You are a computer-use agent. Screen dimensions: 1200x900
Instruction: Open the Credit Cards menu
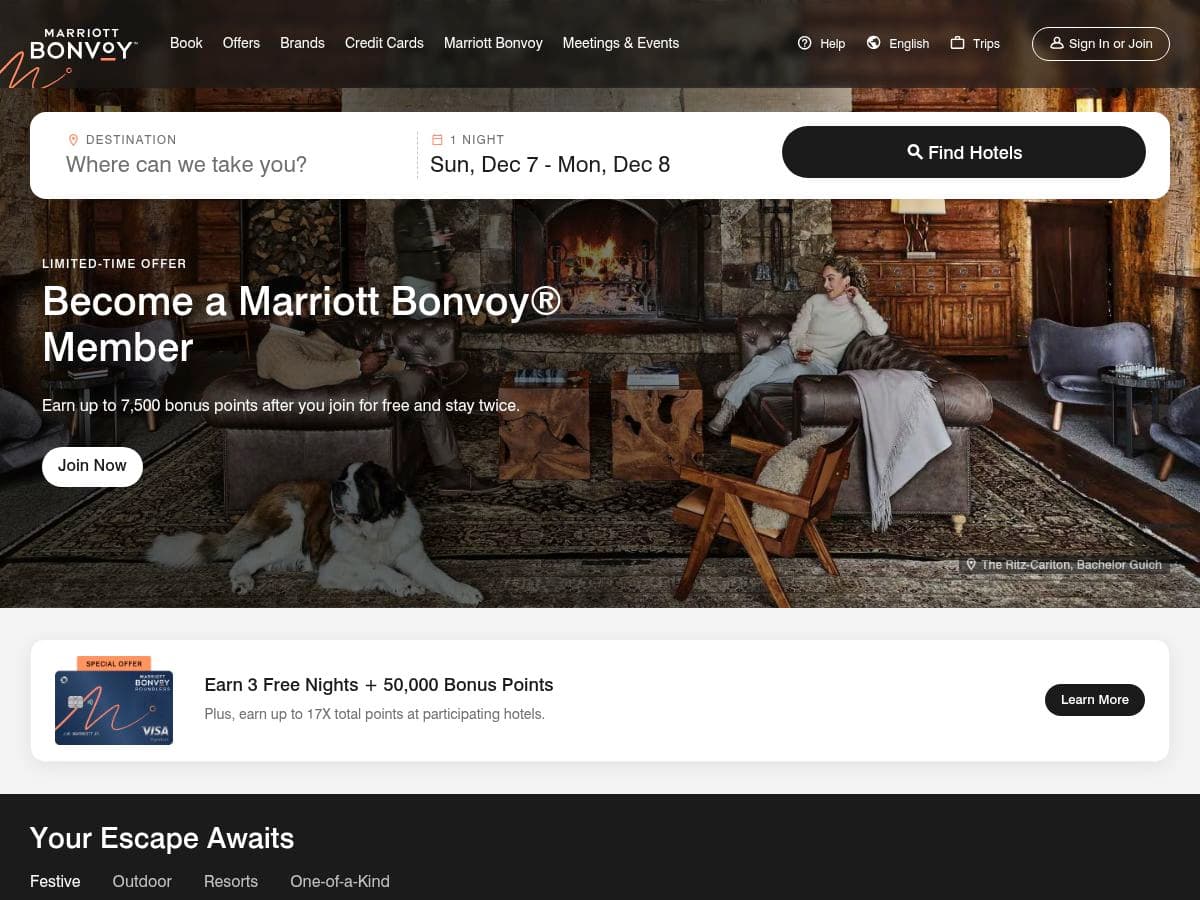pyautogui.click(x=384, y=43)
